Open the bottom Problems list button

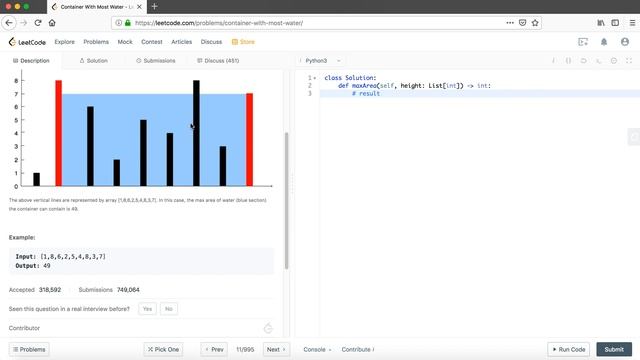(29, 349)
